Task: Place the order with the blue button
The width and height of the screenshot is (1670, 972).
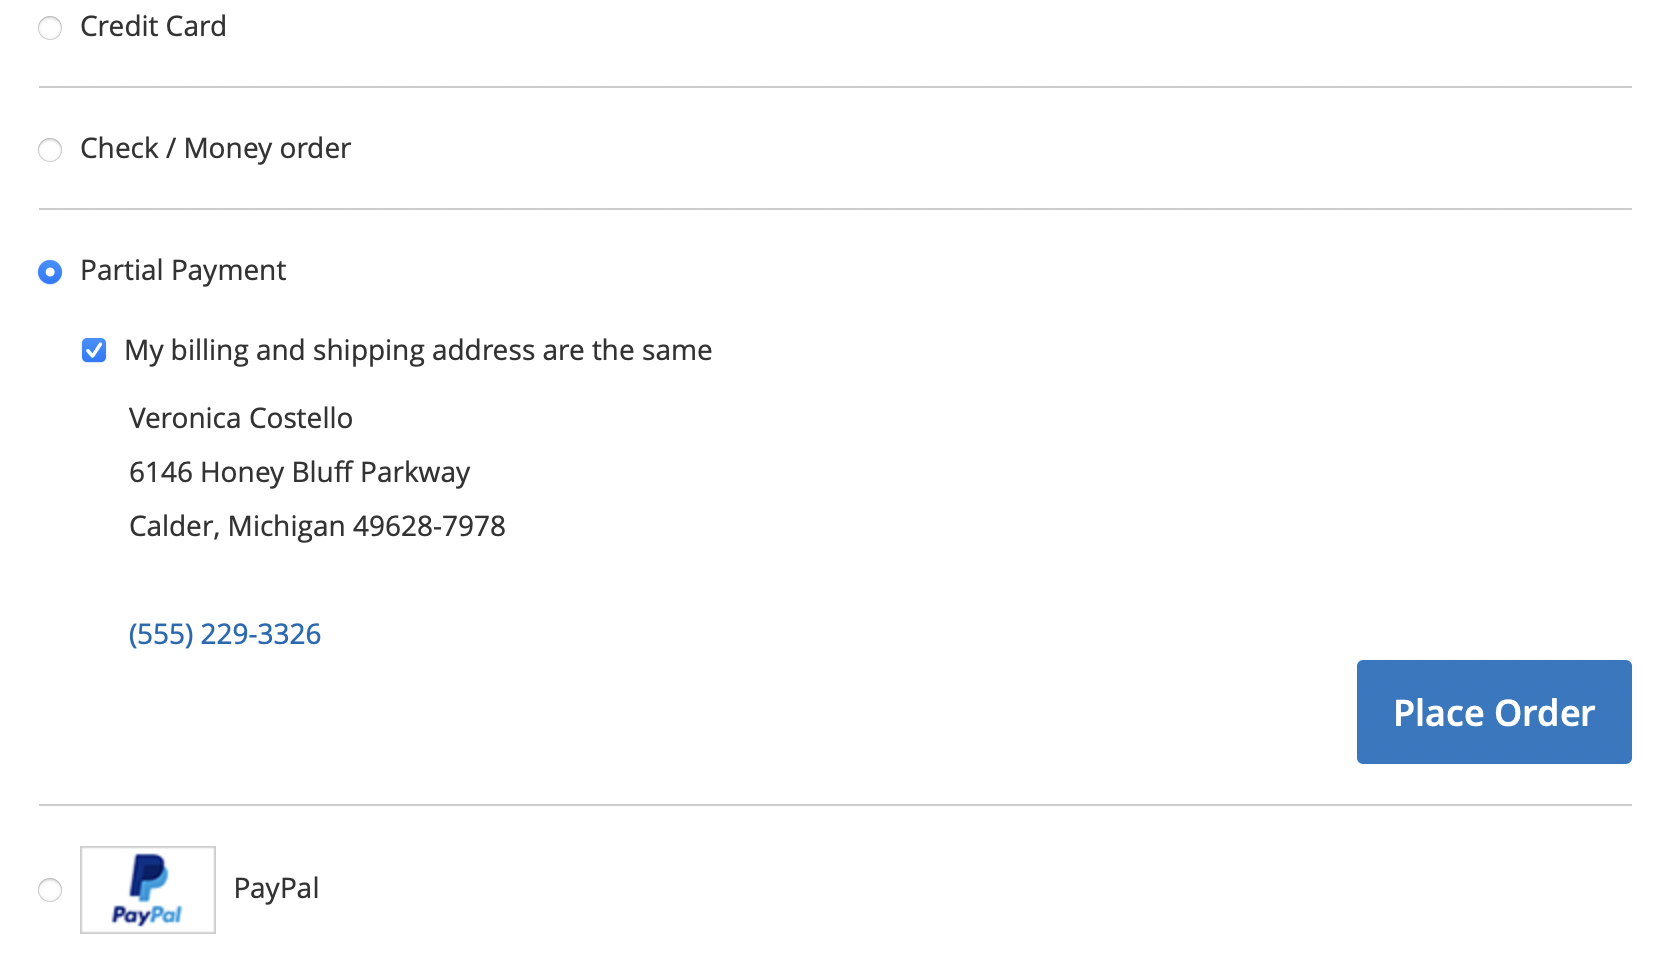Action: point(1494,712)
